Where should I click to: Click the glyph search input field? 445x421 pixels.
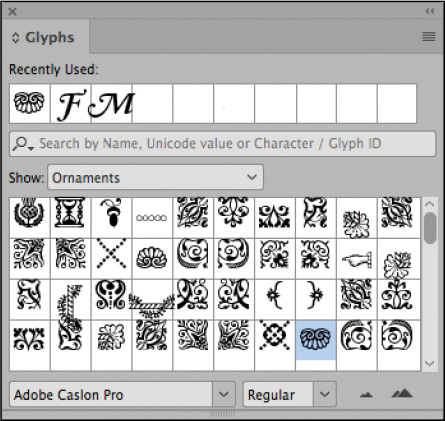coord(222,144)
